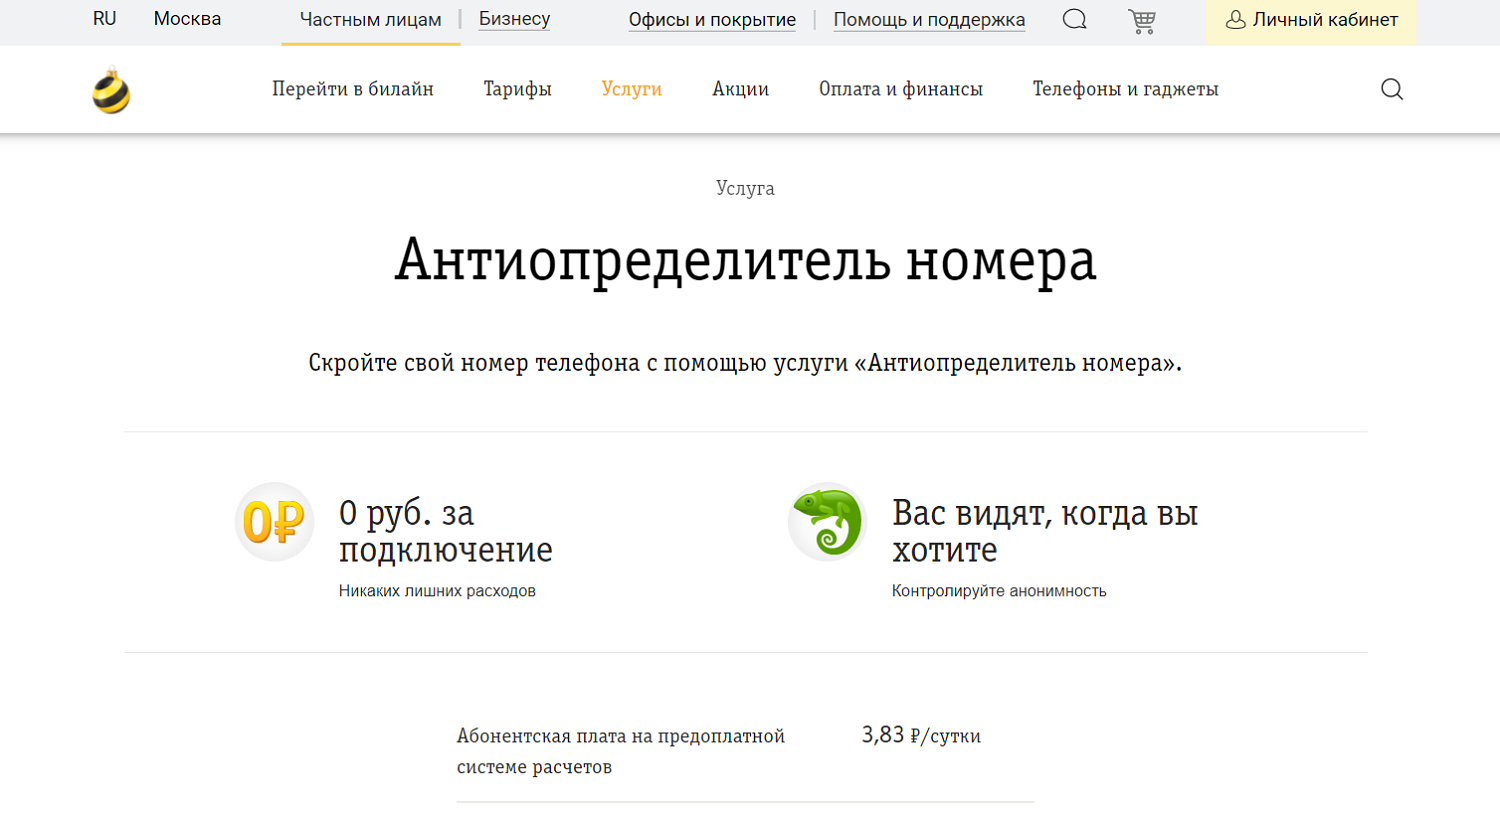
Task: Open the chat bubble icon in top bar
Action: pos(1075,20)
